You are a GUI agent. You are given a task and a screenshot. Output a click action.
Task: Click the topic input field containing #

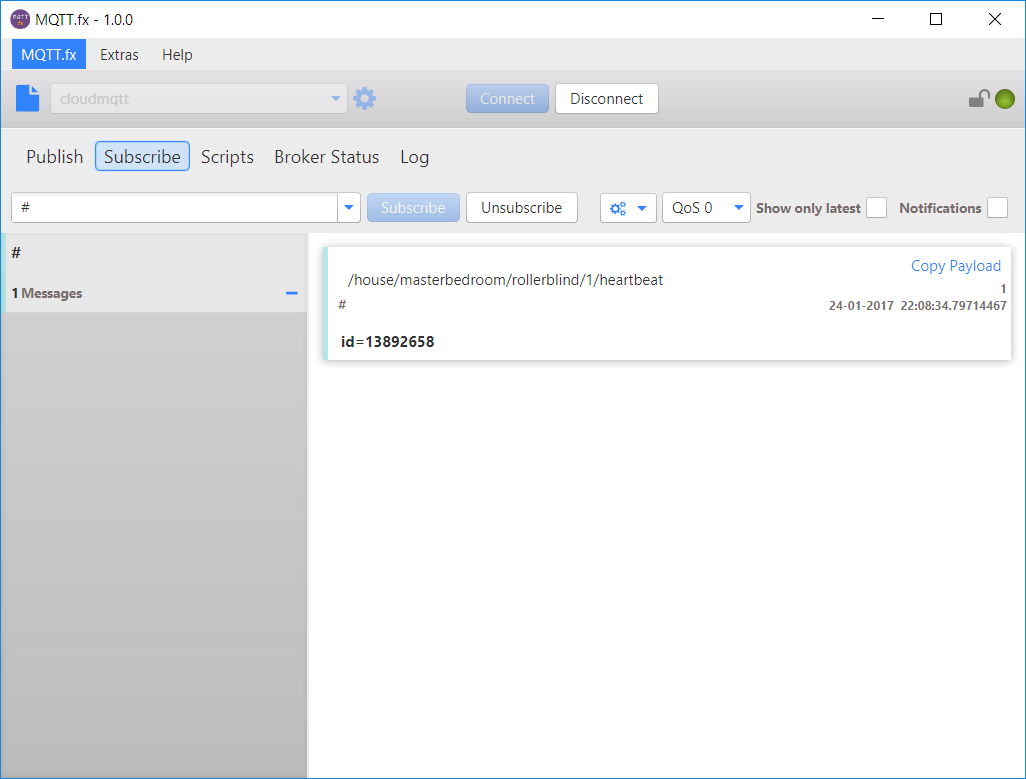pyautogui.click(x=175, y=208)
